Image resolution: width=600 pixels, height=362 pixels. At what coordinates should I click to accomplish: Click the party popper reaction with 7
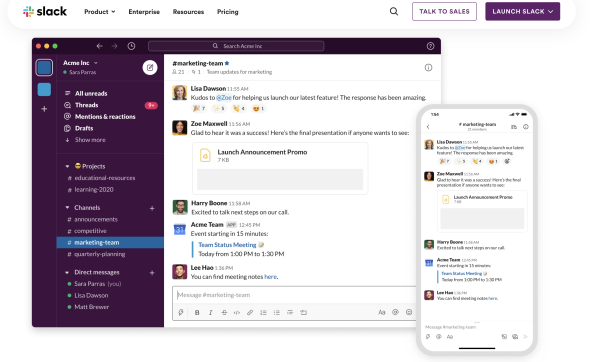(199, 109)
